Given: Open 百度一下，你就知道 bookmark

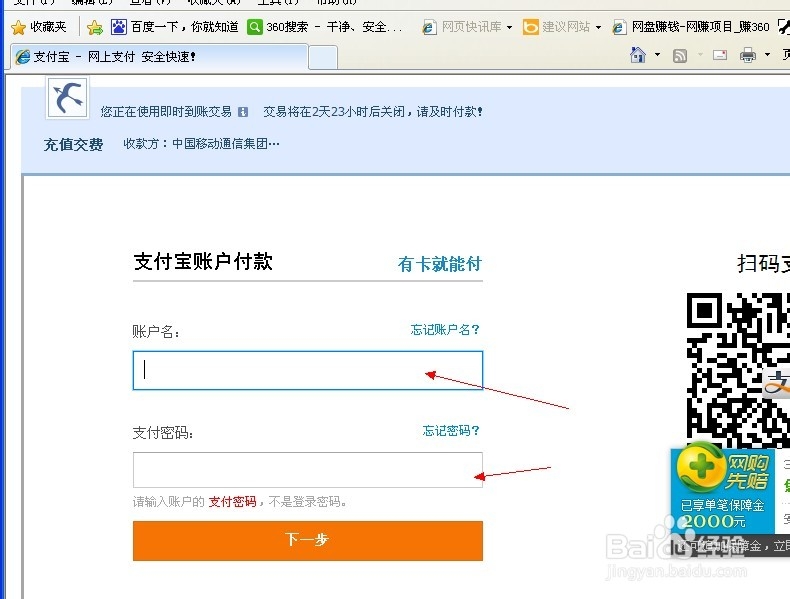Looking at the screenshot, I should pyautogui.click(x=184, y=27).
